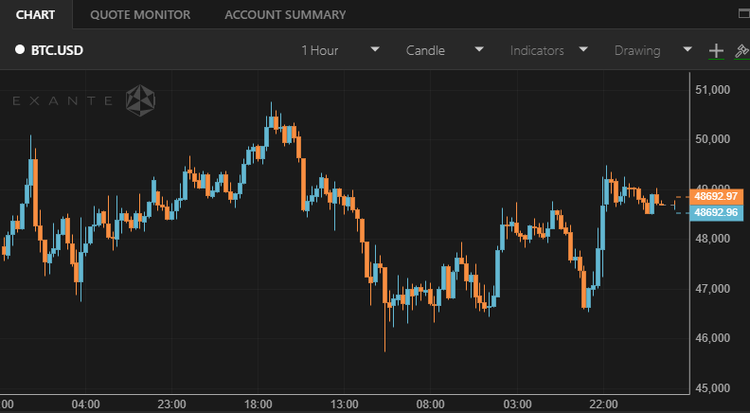Click the down arrow next to 1 Hour
This screenshot has height=413, width=750.
[375, 50]
